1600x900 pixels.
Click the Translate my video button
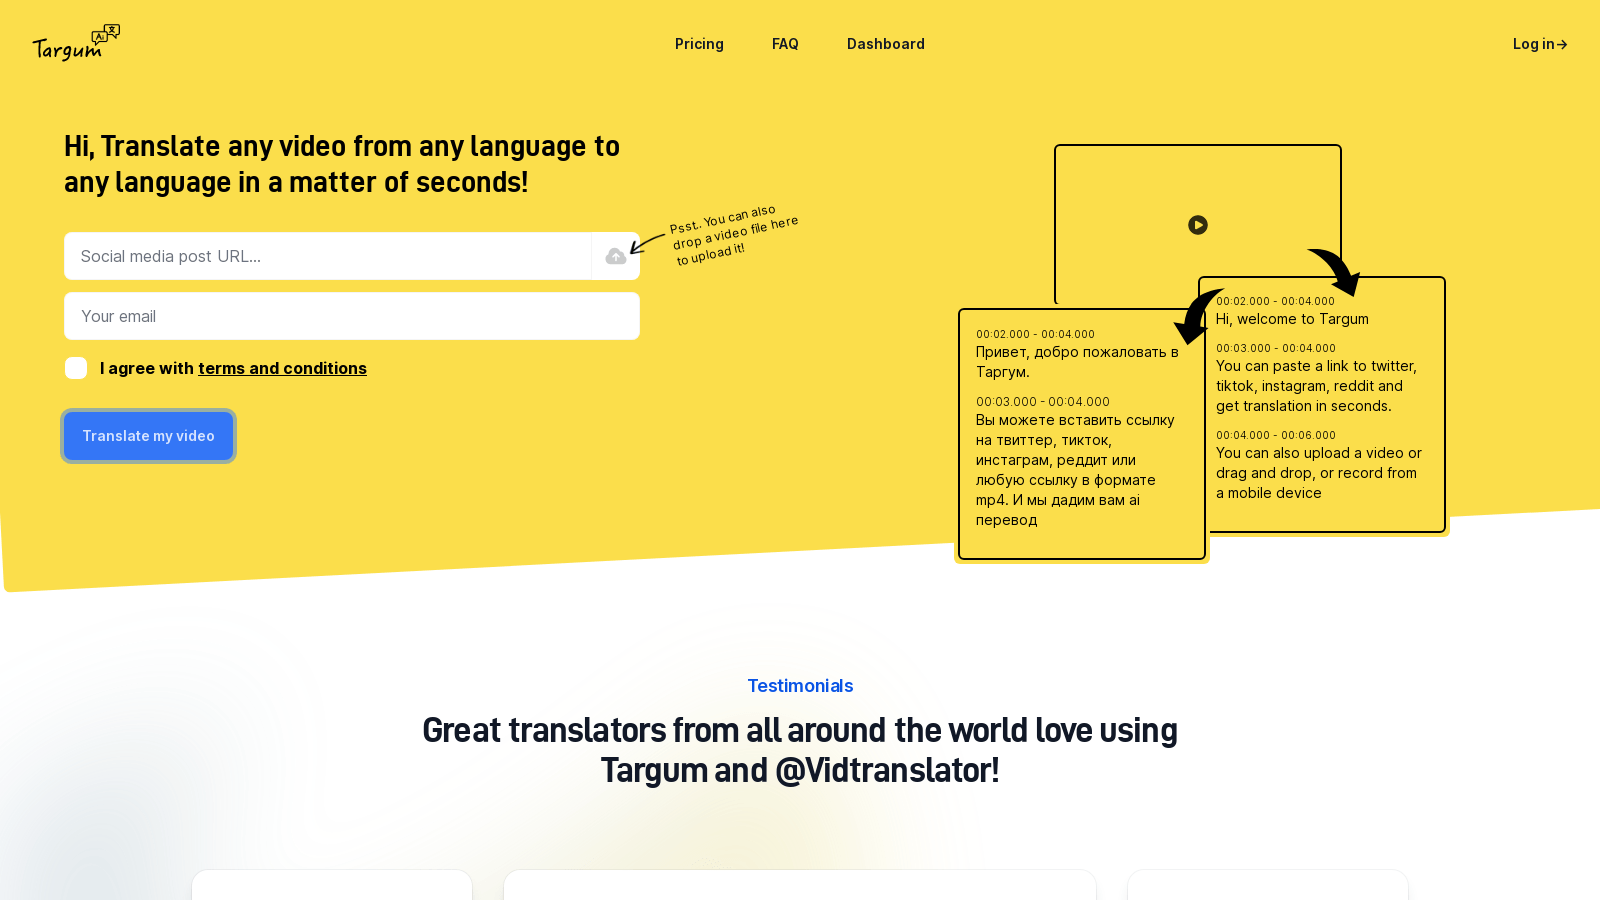pos(148,436)
